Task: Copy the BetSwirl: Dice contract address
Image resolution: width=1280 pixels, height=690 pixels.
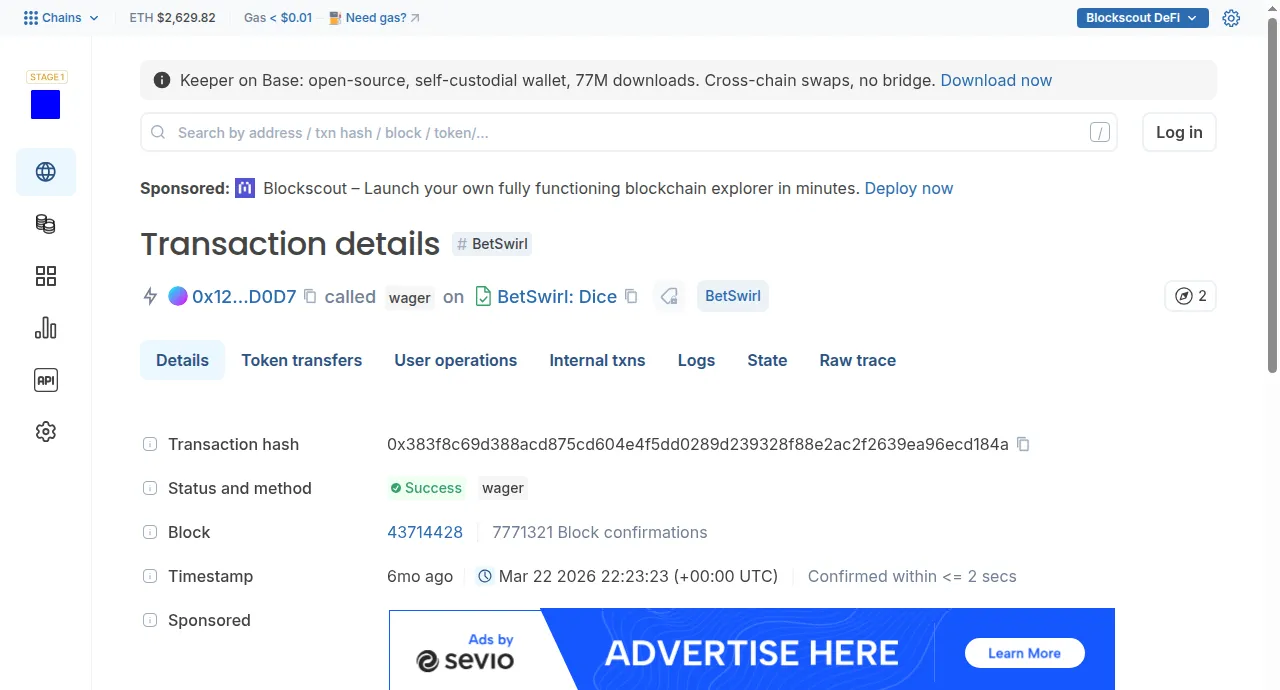Action: (x=631, y=296)
